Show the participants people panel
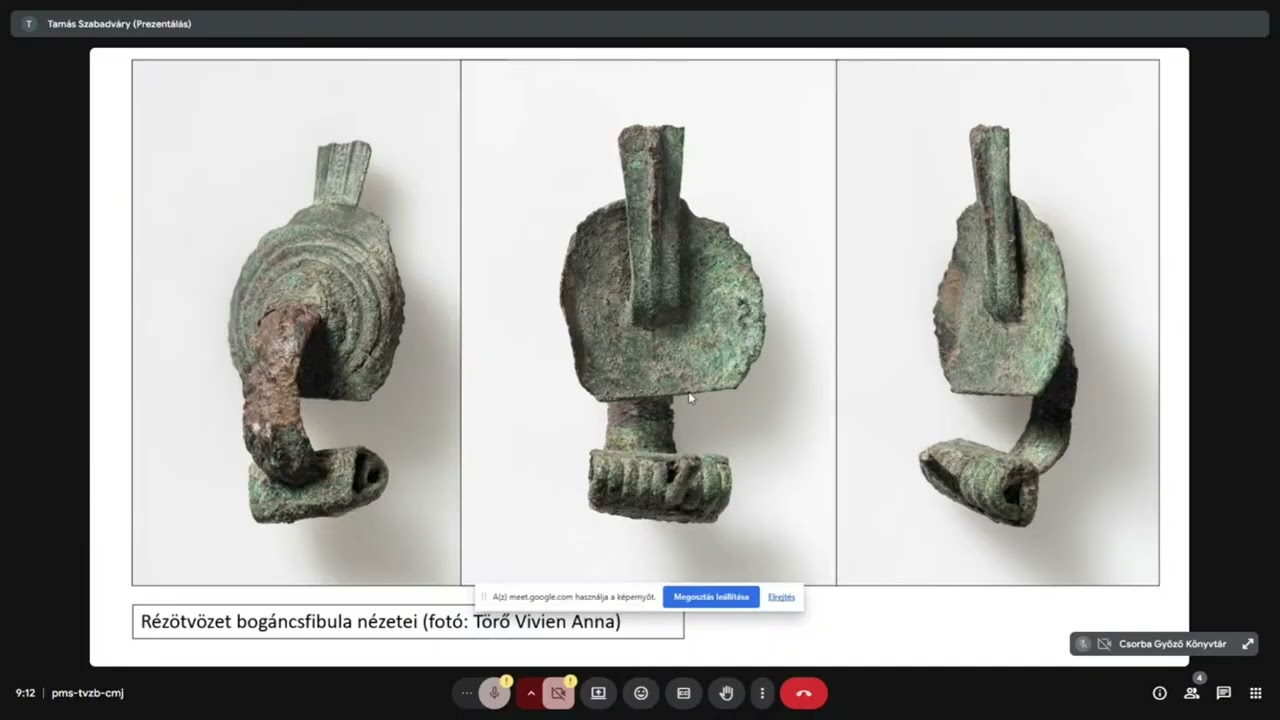This screenshot has width=1280, height=720. point(1192,693)
